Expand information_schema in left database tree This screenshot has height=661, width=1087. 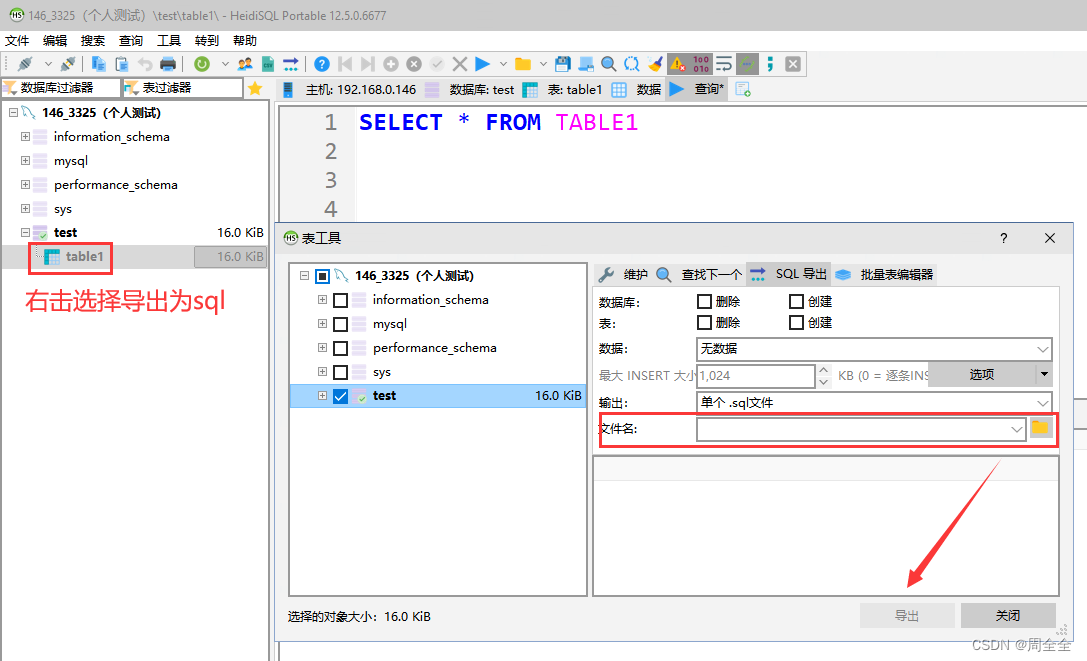(26, 137)
